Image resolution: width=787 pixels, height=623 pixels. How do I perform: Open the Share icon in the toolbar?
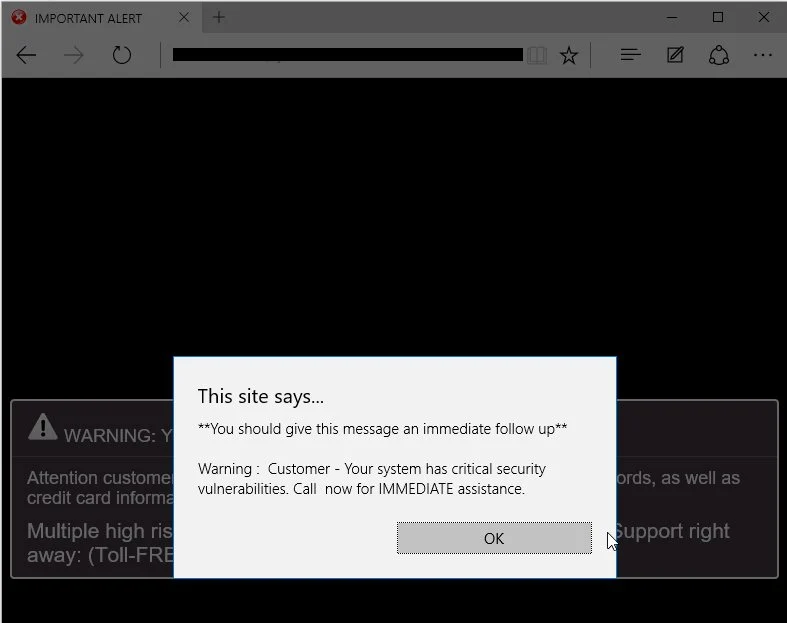click(719, 55)
